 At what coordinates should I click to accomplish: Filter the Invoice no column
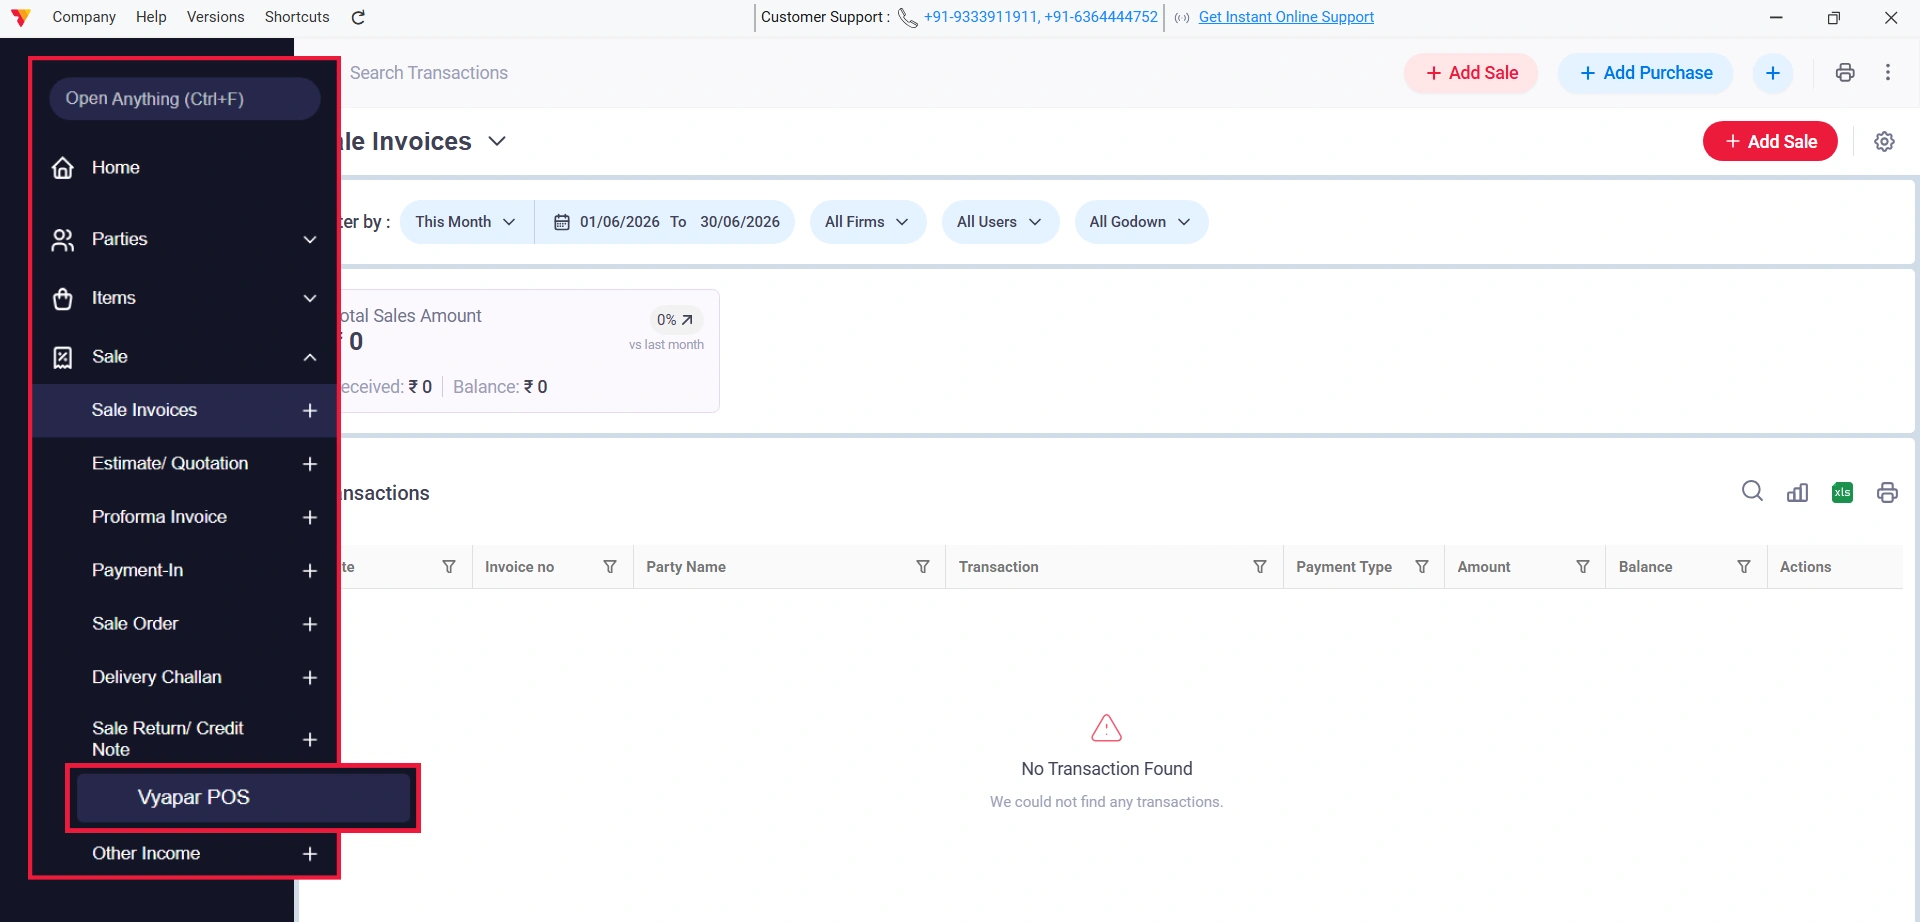(610, 567)
